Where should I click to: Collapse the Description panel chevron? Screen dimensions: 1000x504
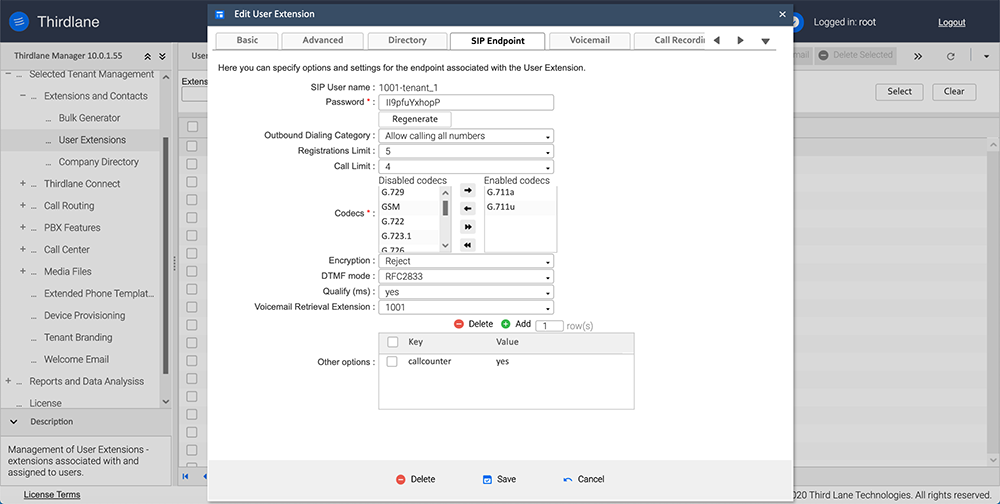(14, 422)
